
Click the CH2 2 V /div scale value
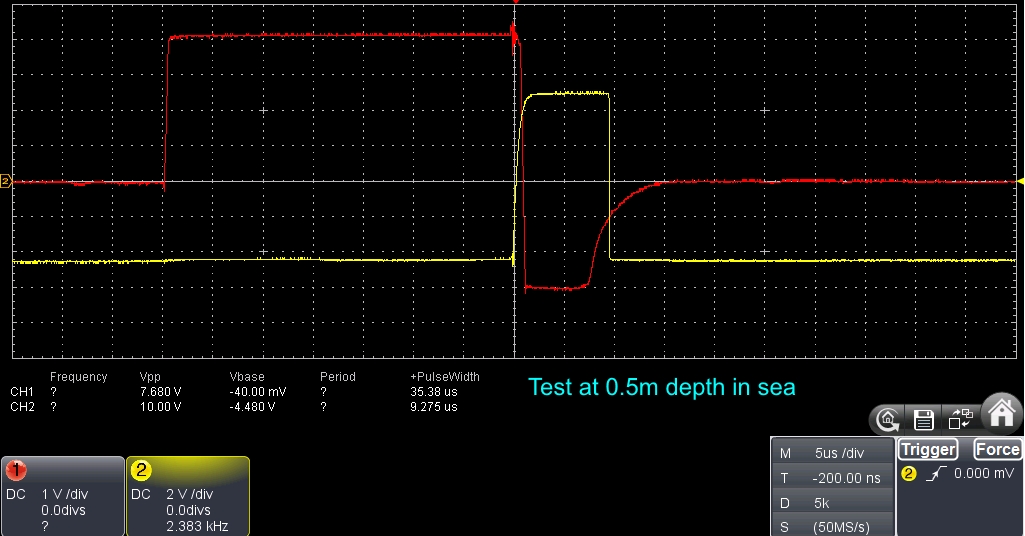(x=190, y=494)
